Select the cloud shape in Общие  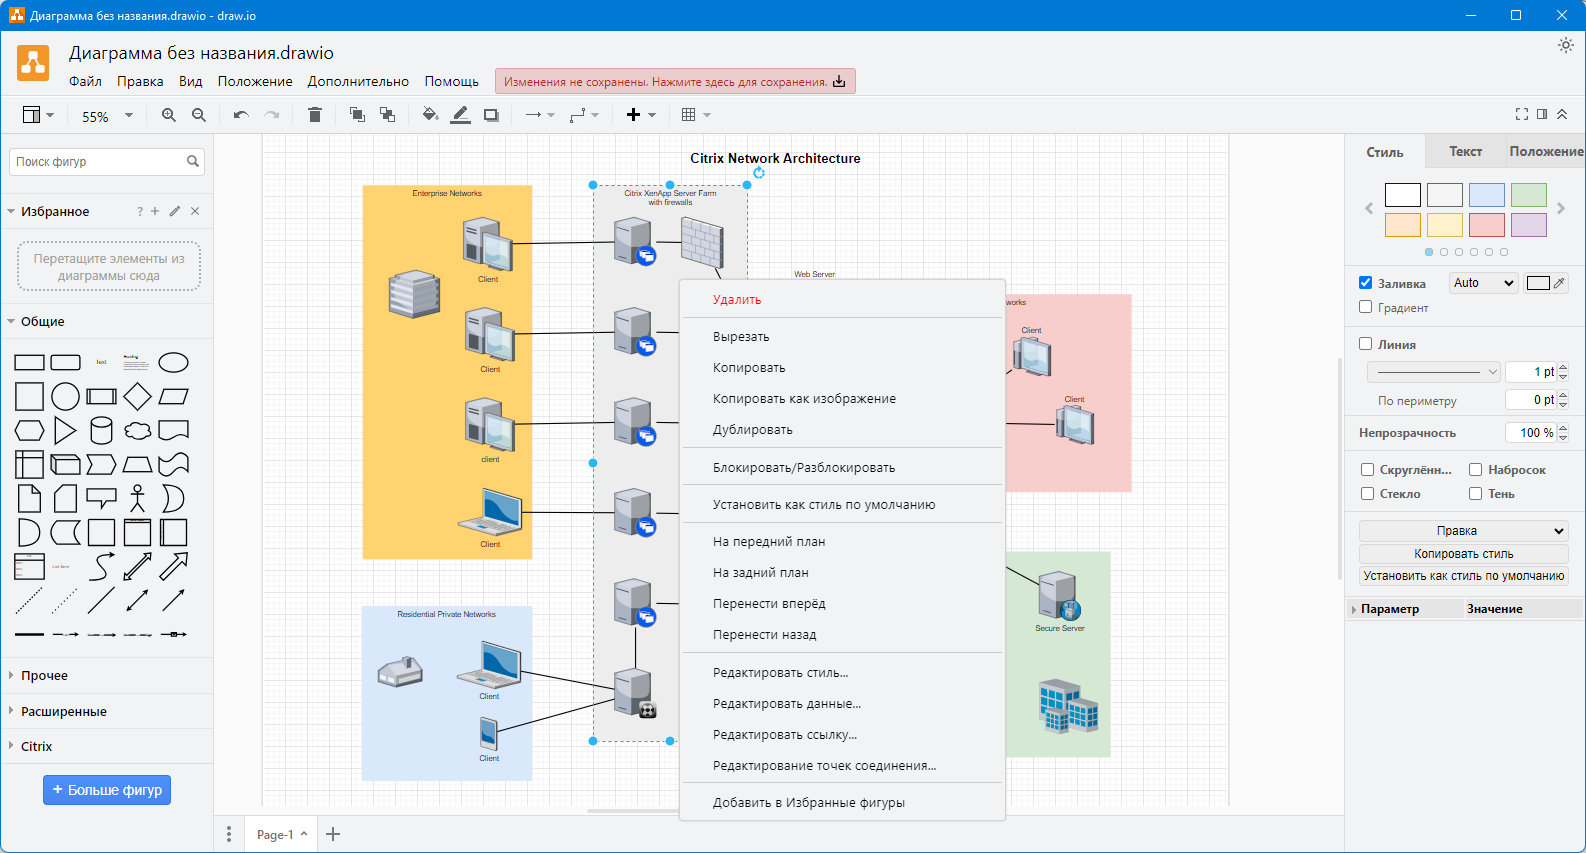point(137,430)
